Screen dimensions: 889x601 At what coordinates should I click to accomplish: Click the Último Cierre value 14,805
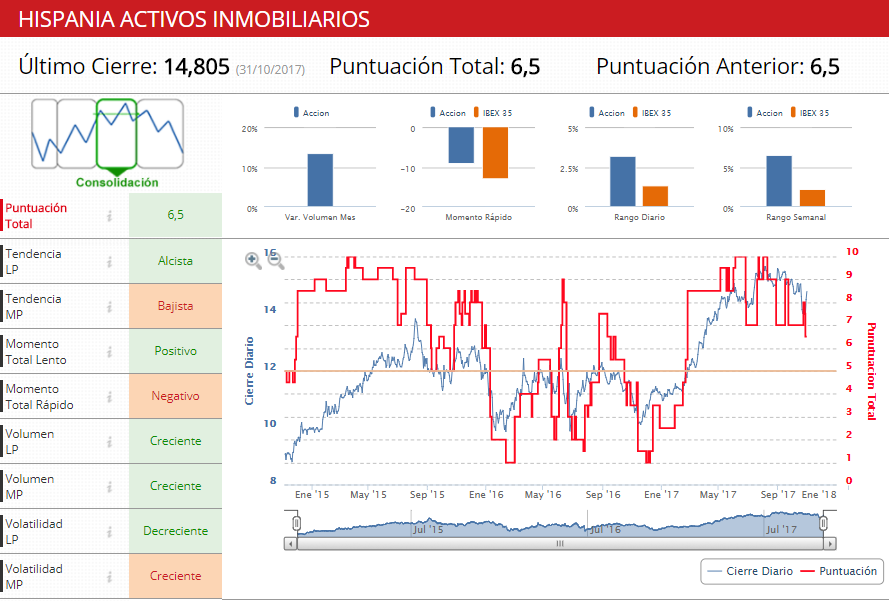tap(196, 66)
